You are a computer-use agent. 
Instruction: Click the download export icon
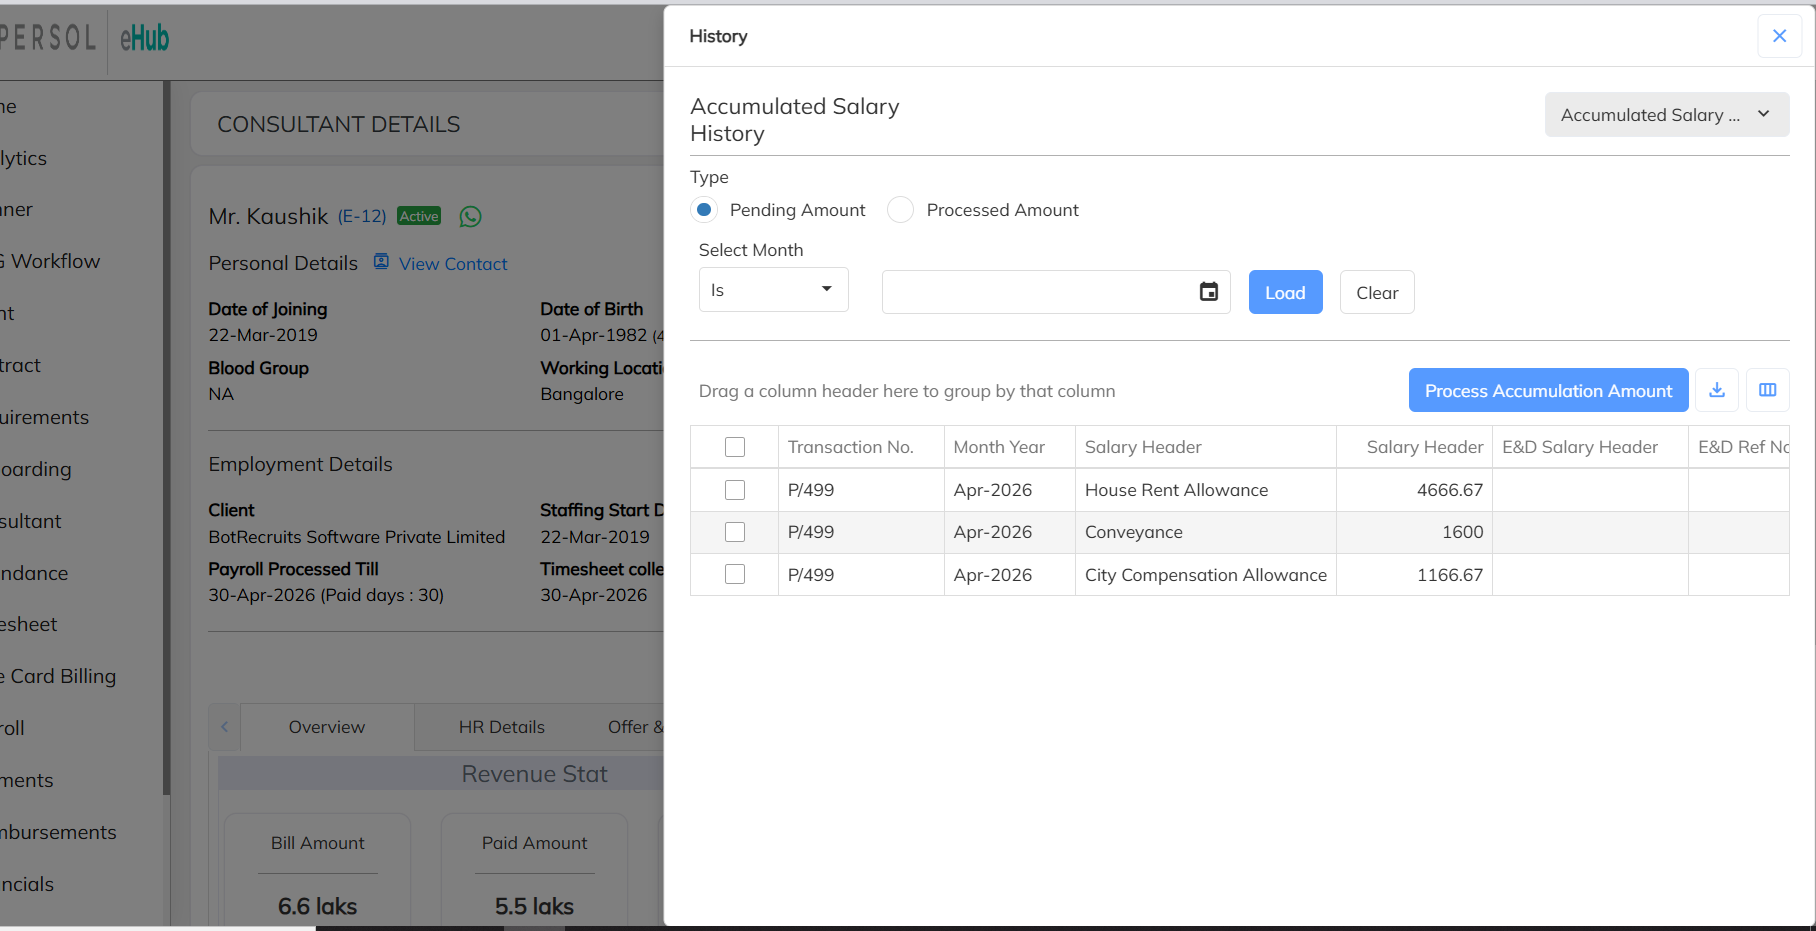pos(1717,390)
